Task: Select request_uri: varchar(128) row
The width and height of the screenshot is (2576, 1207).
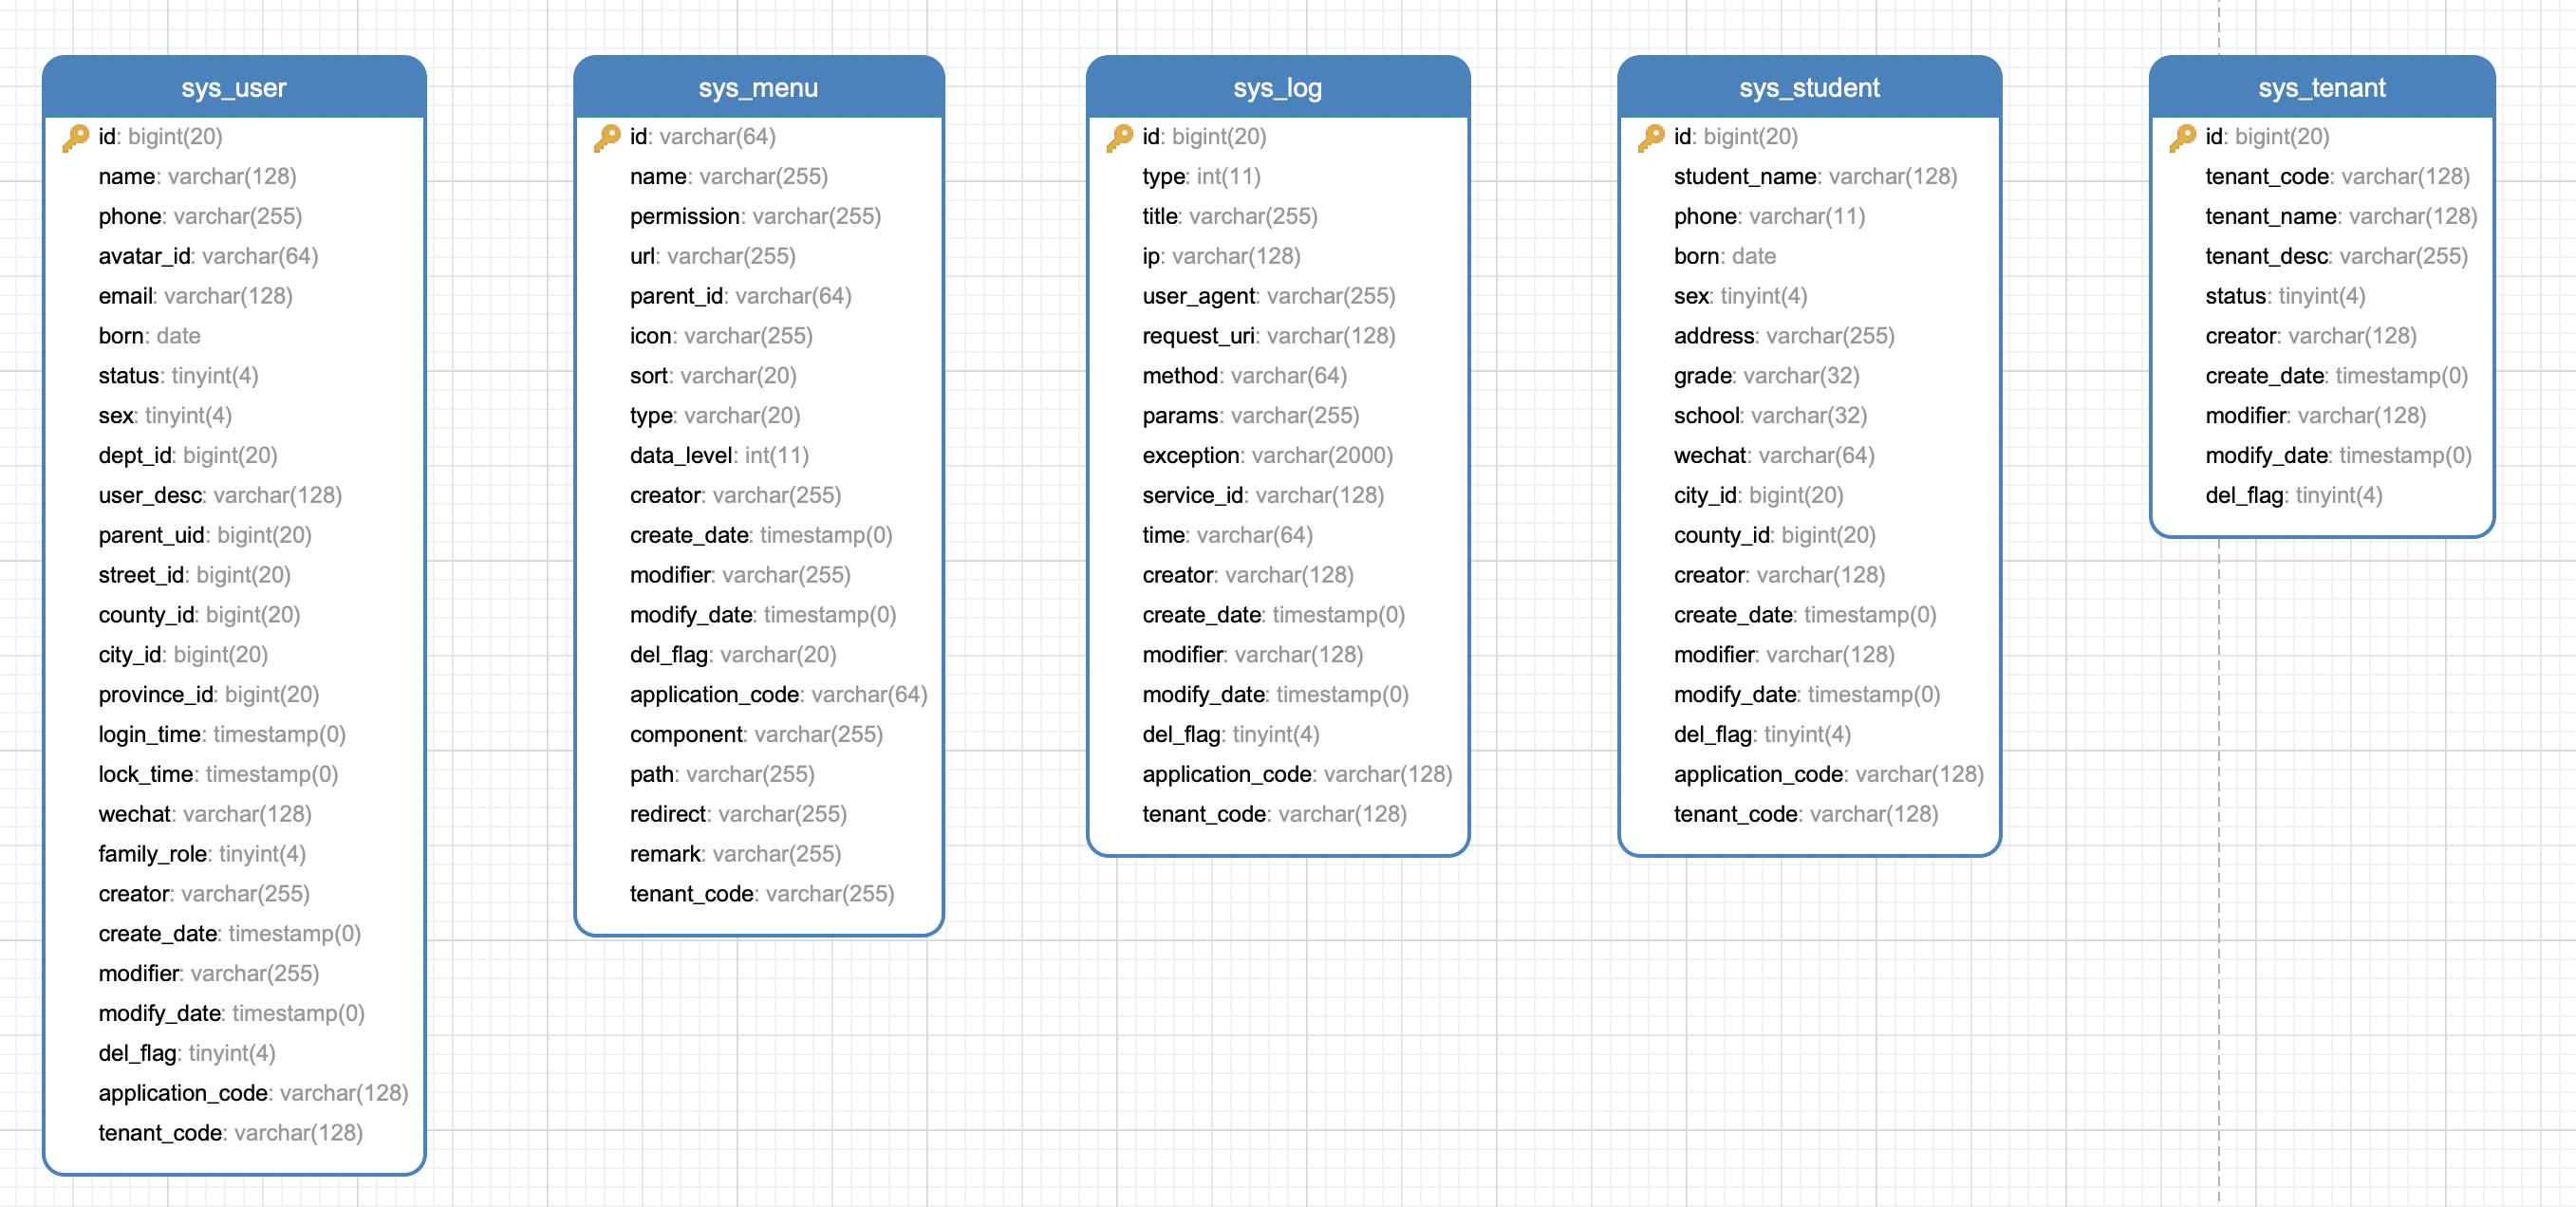Action: click(x=1269, y=336)
